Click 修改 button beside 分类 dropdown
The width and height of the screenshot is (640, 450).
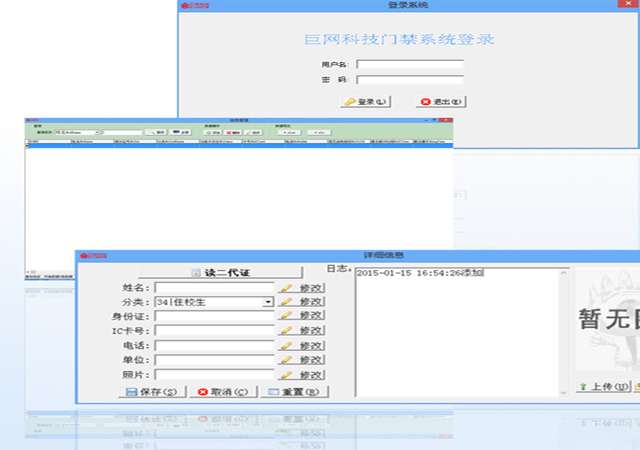[x=302, y=302]
